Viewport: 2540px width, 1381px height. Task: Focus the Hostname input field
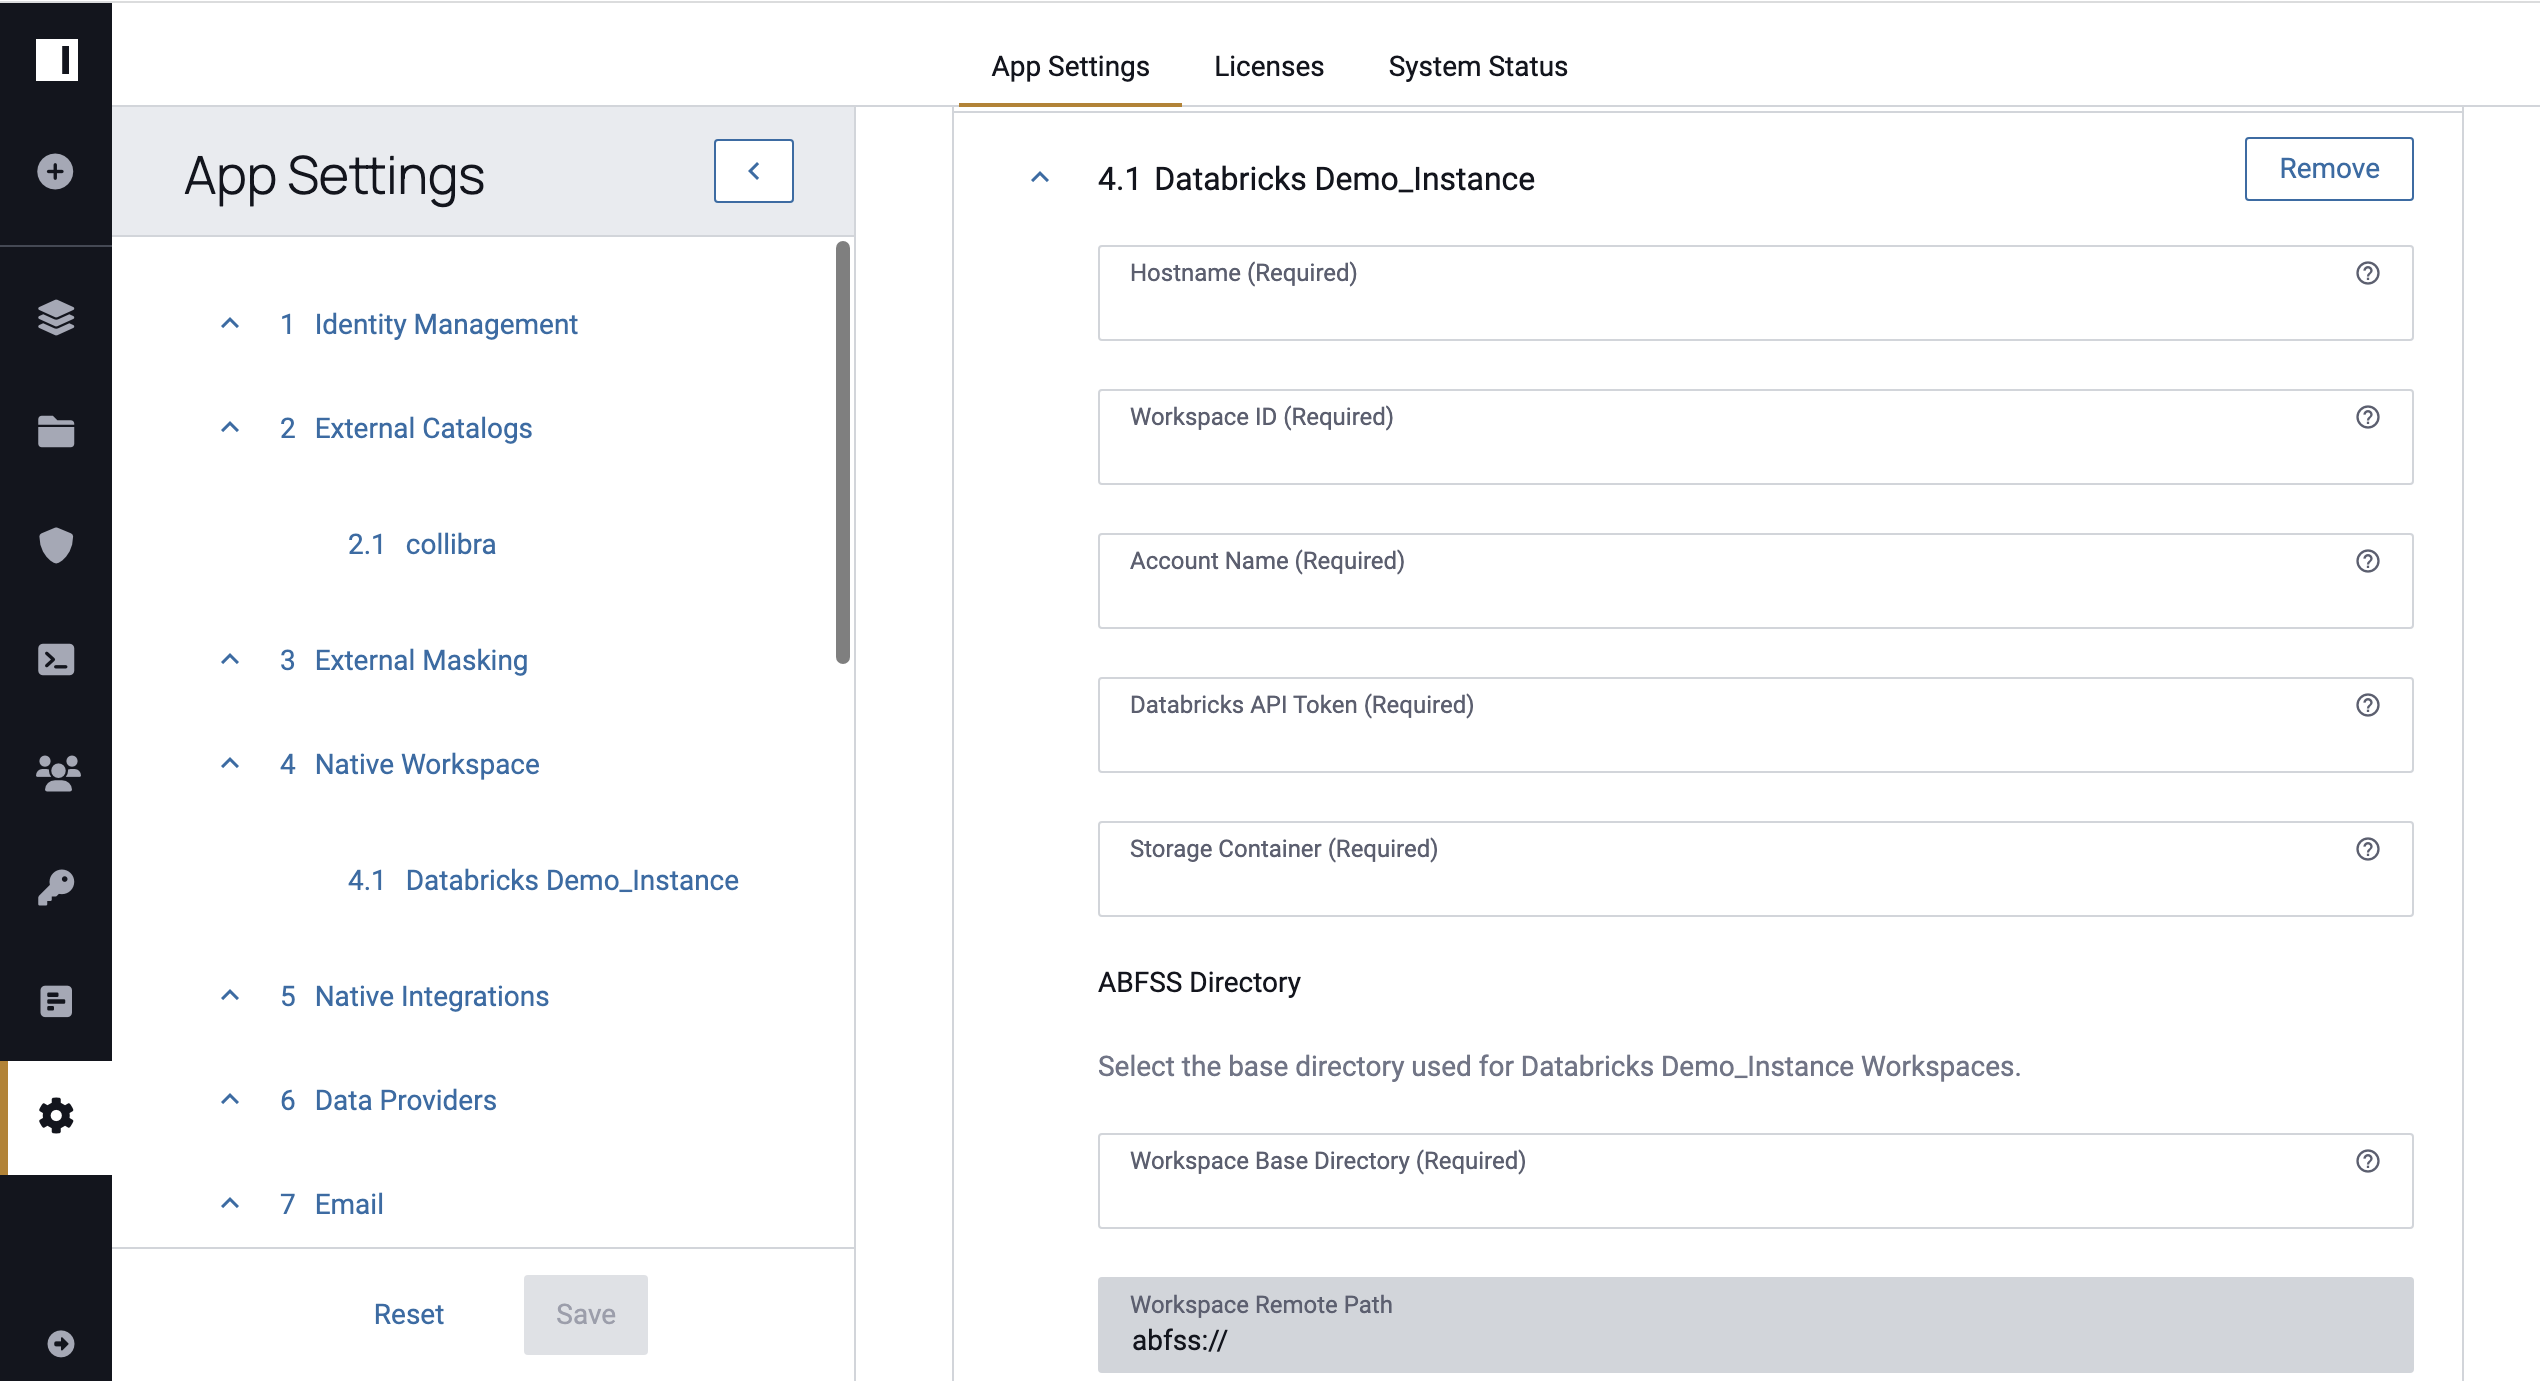(x=1755, y=293)
